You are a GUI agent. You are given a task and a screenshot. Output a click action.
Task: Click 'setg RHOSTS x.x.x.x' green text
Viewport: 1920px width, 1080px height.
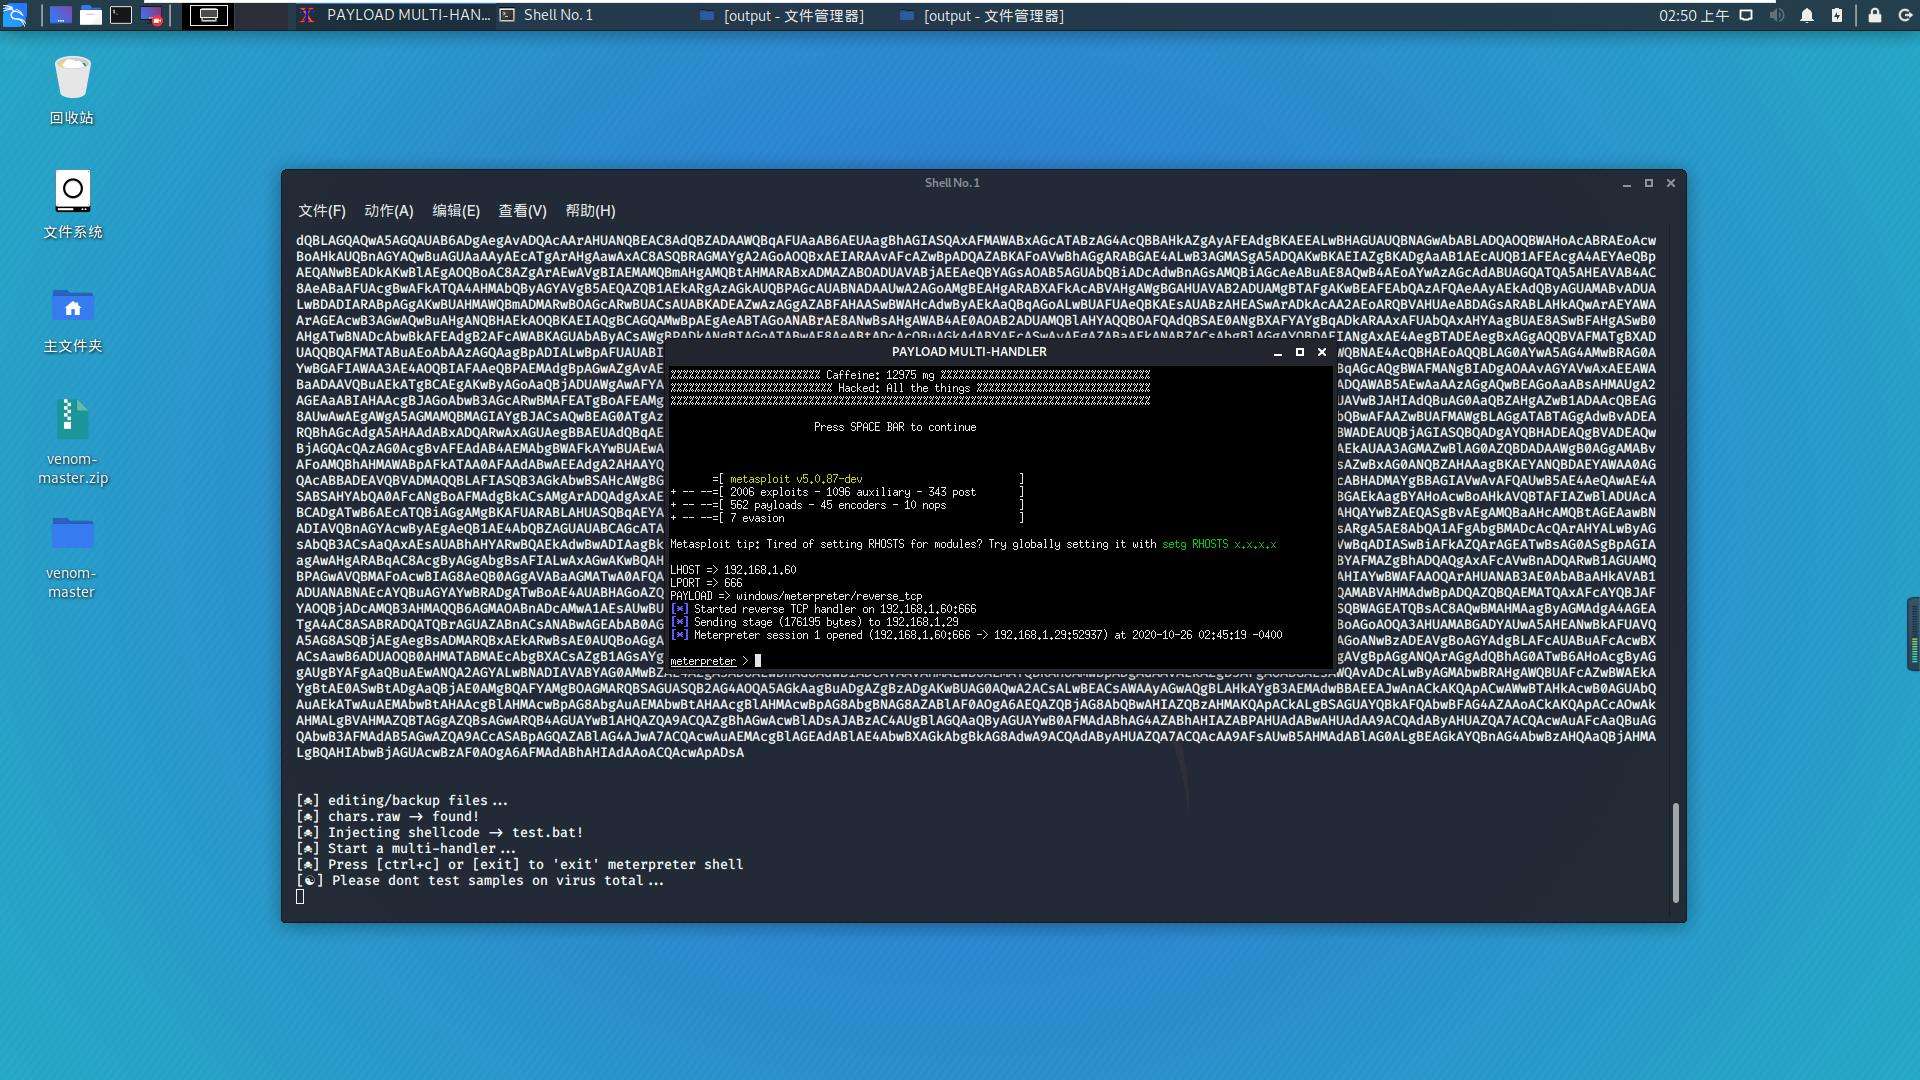[1219, 544]
